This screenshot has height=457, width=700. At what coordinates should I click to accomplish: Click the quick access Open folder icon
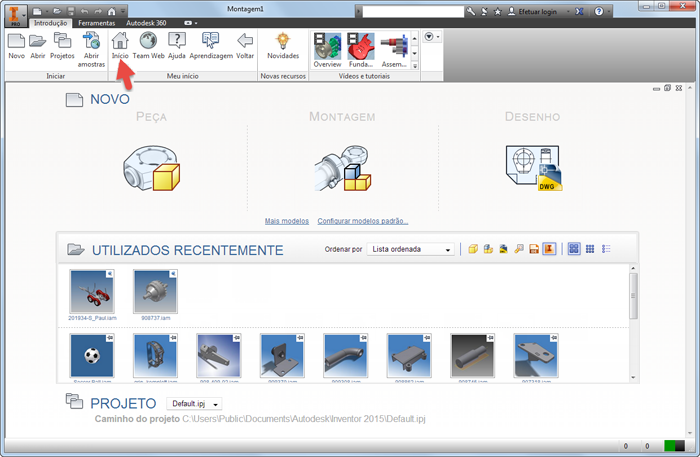point(57,11)
